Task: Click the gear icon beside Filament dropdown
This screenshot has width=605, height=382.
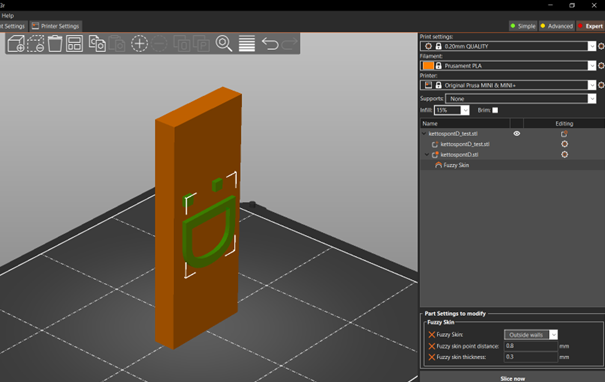Action: click(601, 66)
